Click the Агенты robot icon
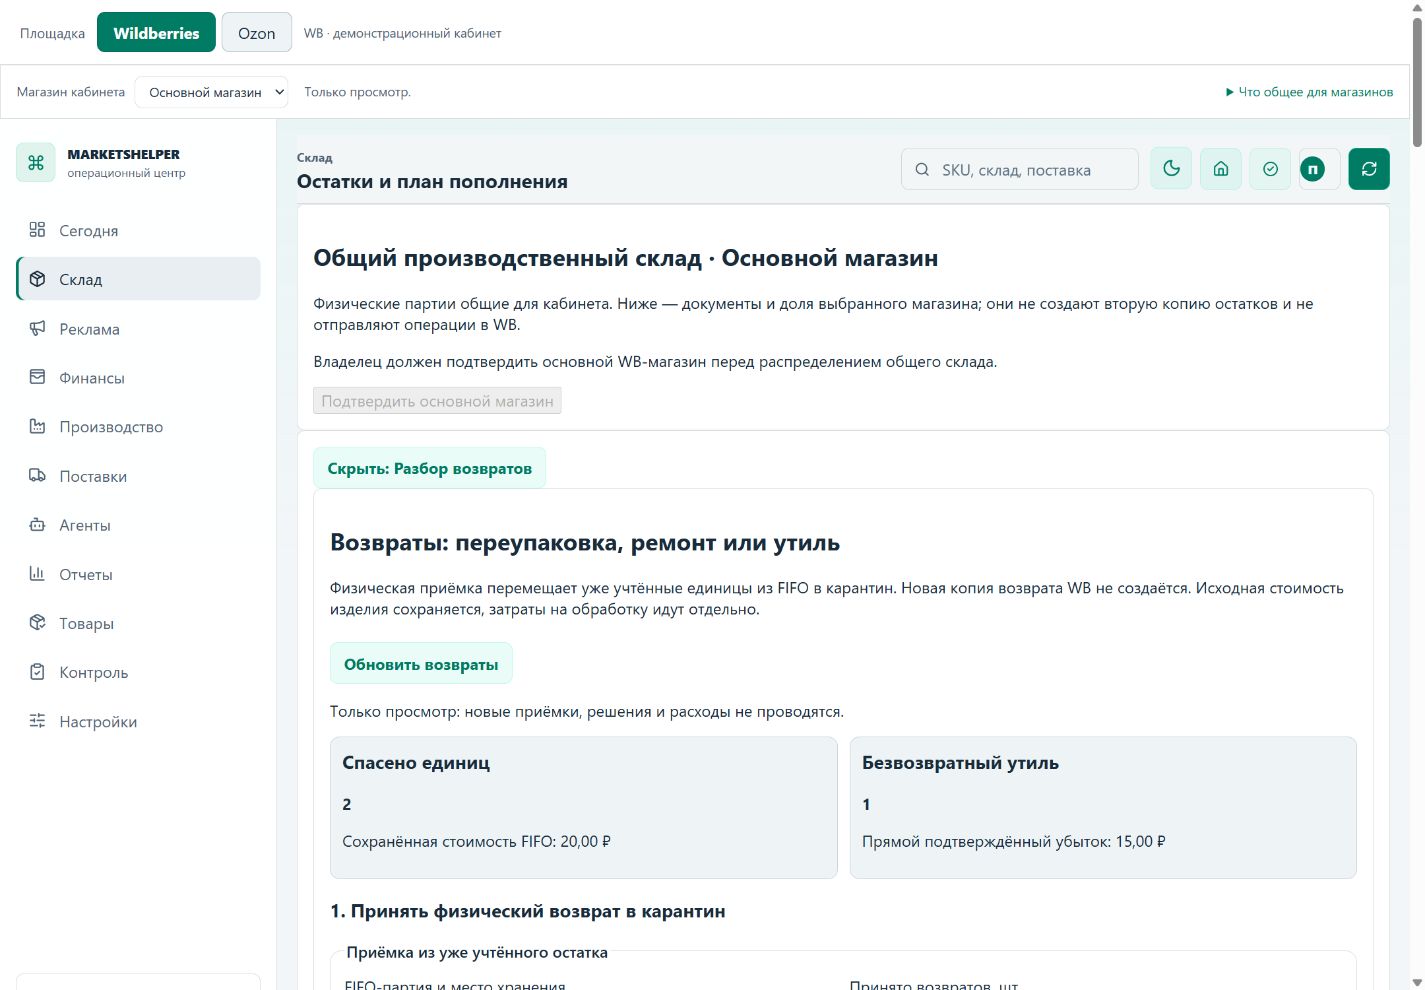Image resolution: width=1425 pixels, height=990 pixels. pos(37,524)
